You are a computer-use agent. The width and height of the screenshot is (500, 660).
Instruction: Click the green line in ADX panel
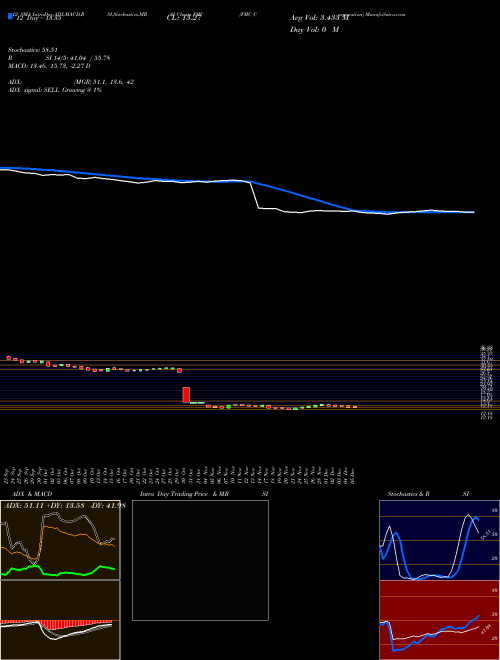58,572
